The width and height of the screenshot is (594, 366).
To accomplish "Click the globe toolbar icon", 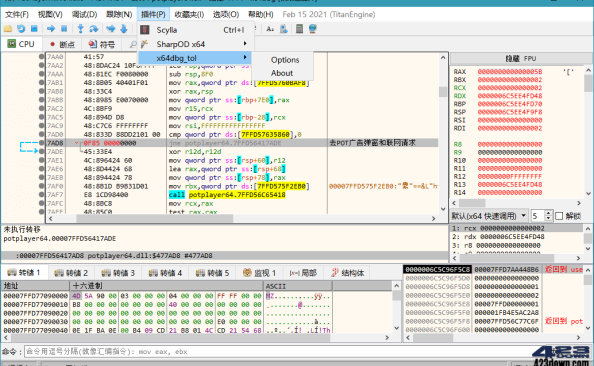I will click(313, 29).
